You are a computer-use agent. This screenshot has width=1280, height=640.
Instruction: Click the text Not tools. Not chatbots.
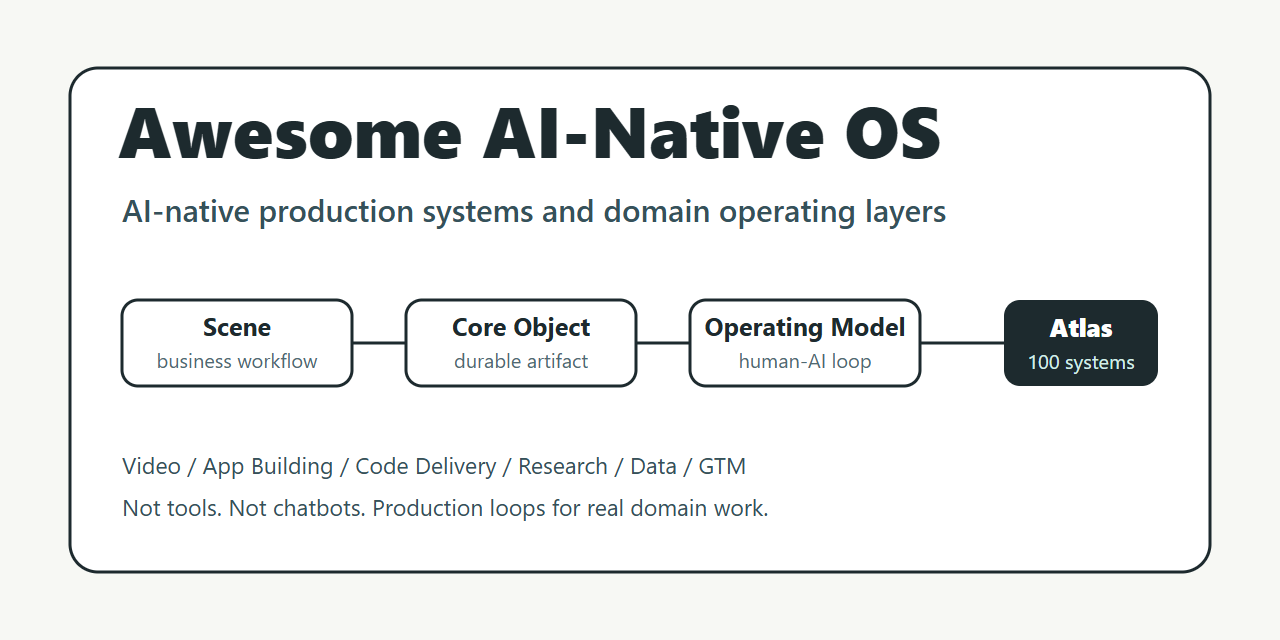click(244, 508)
